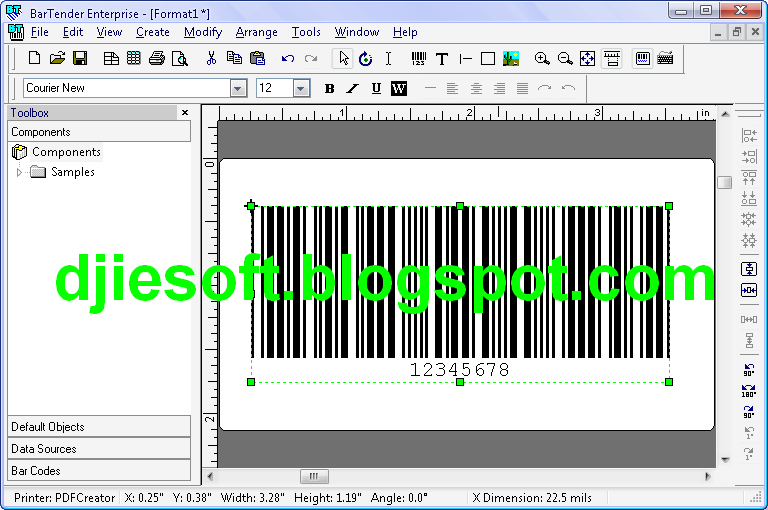This screenshot has height=510, width=768.
Task: Align text left button
Action: click(x=453, y=88)
